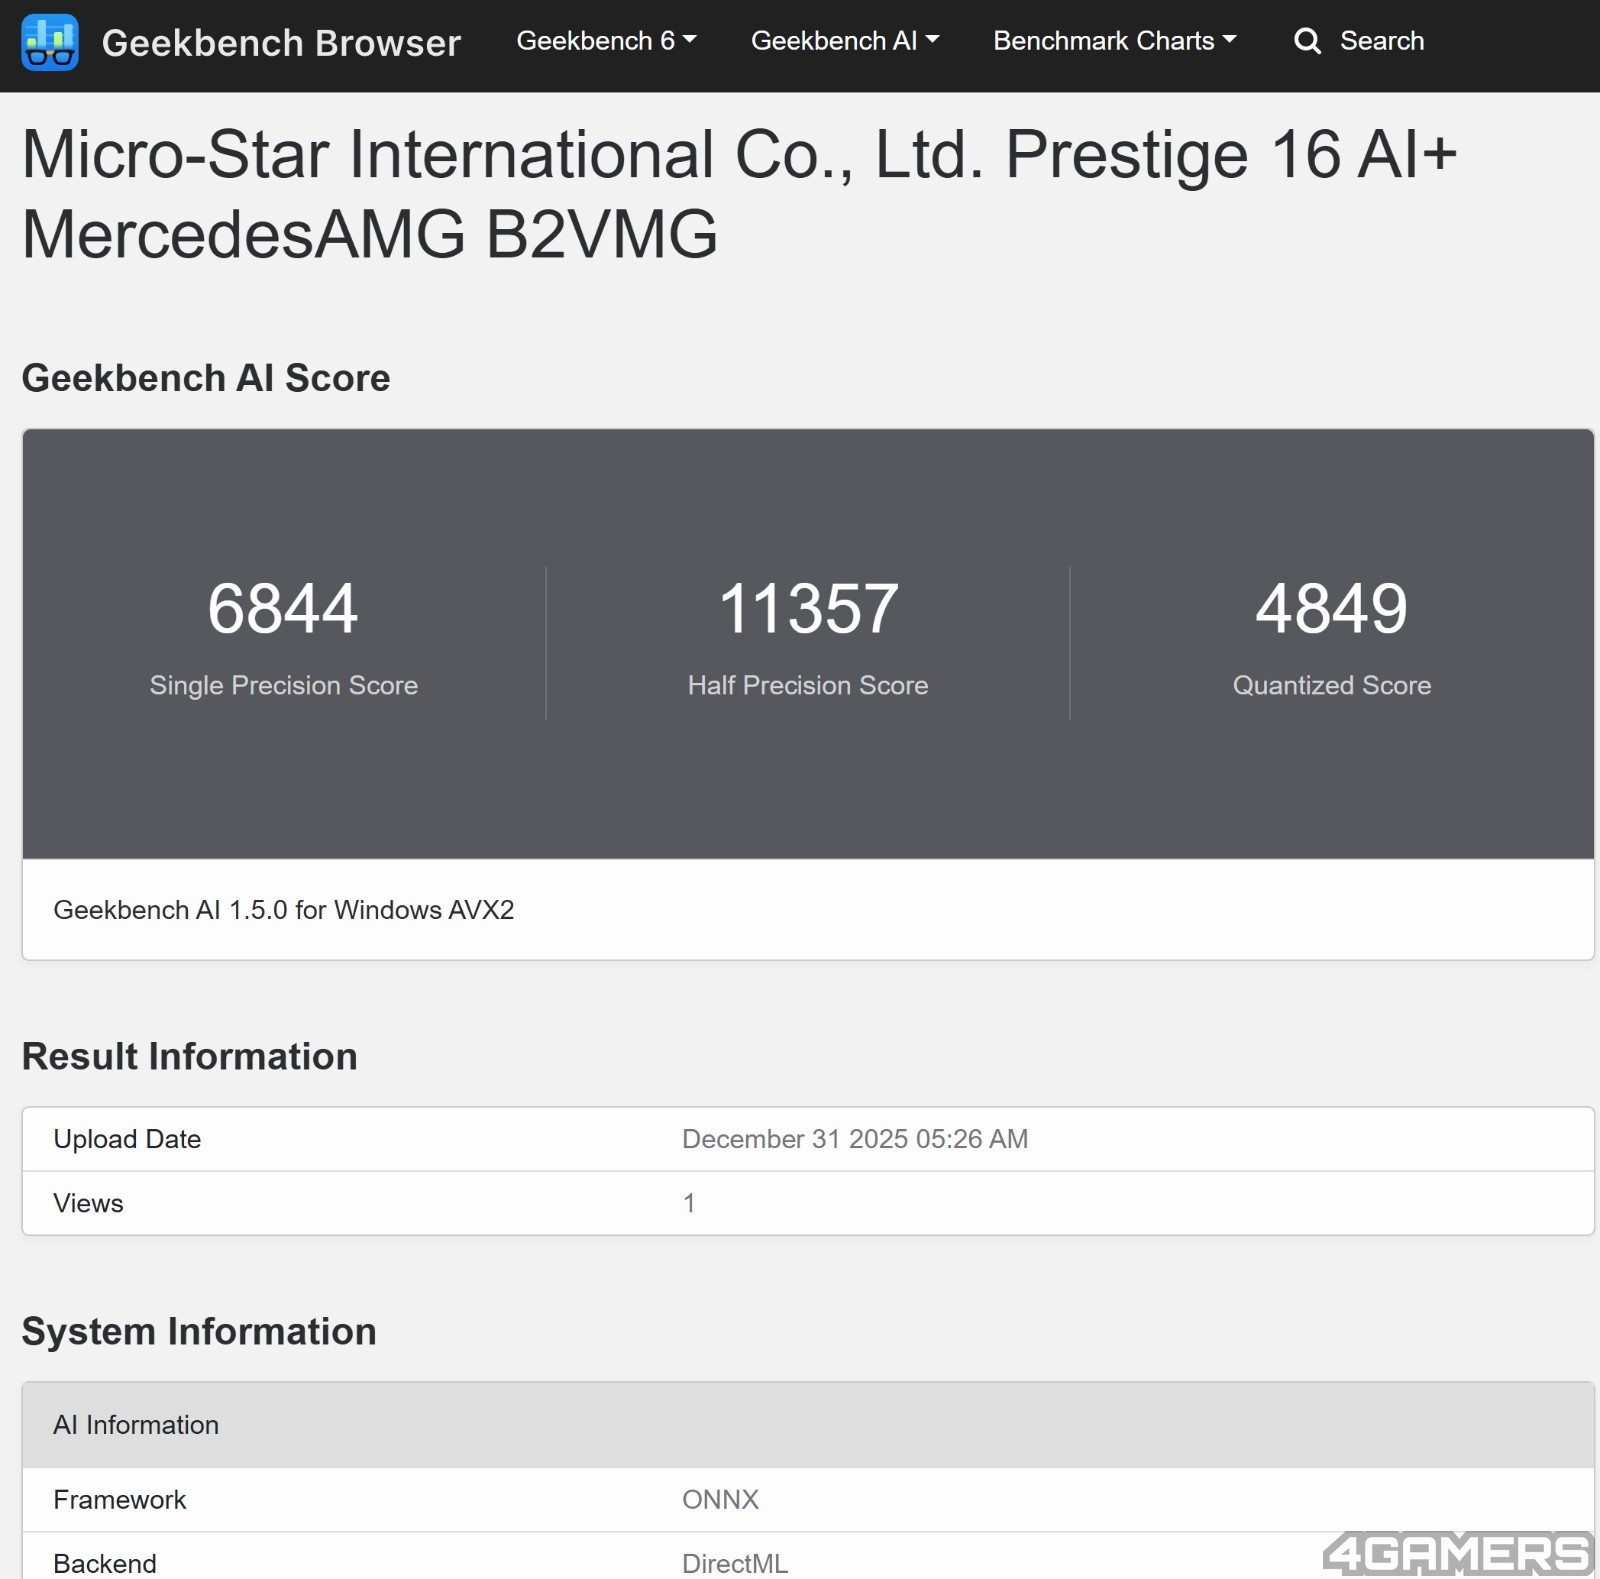The height and width of the screenshot is (1579, 1600).
Task: Click the AI Information table header
Action: [136, 1425]
